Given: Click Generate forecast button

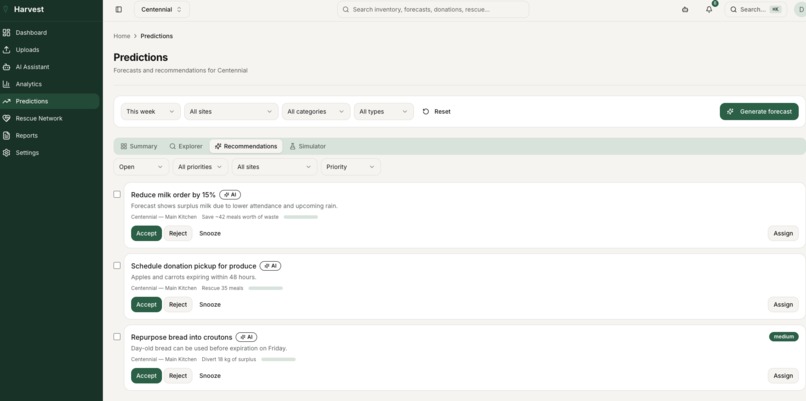Looking at the screenshot, I should pyautogui.click(x=759, y=112).
